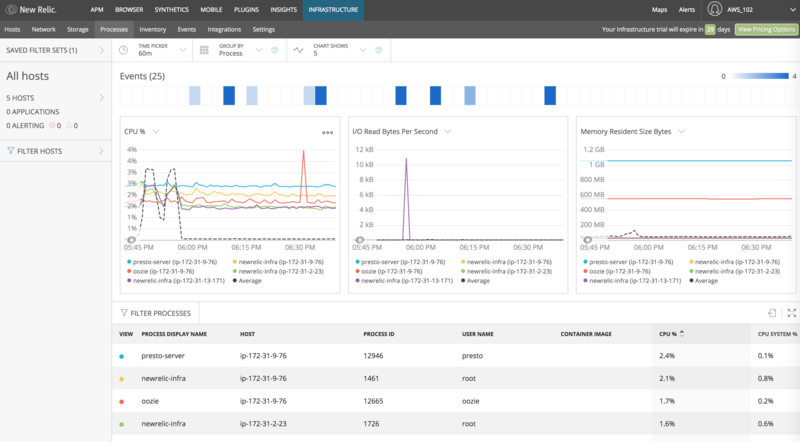Click the time picker clock icon

(123, 50)
